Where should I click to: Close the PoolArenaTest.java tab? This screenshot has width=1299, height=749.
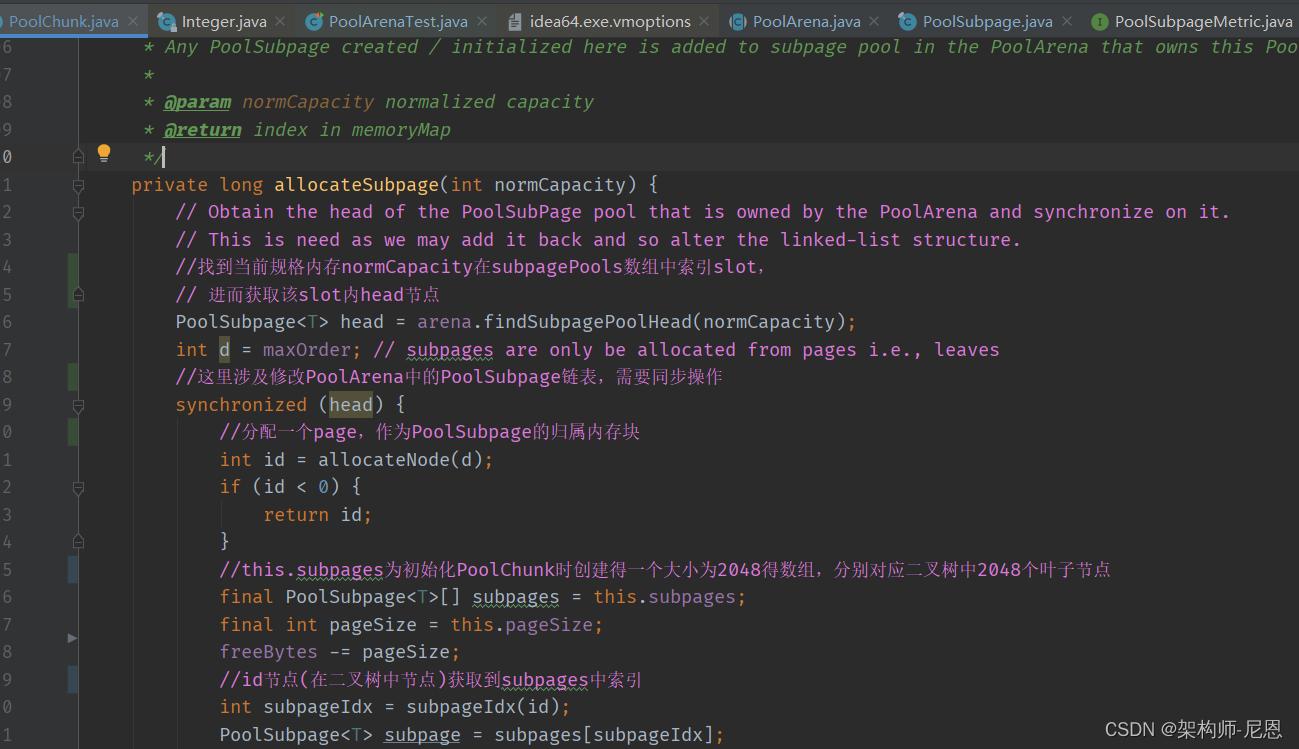coord(481,21)
